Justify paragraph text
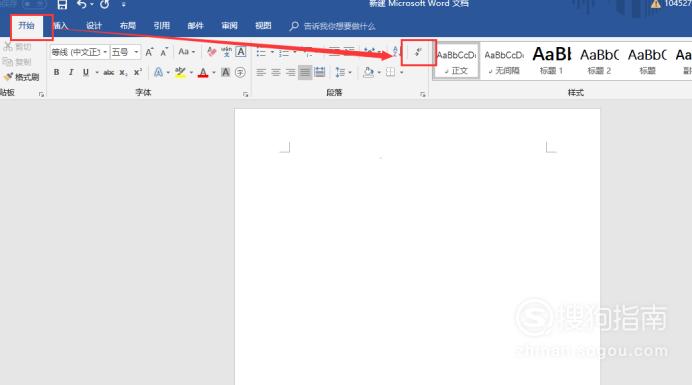Image resolution: width=692 pixels, height=385 pixels. [x=305, y=72]
